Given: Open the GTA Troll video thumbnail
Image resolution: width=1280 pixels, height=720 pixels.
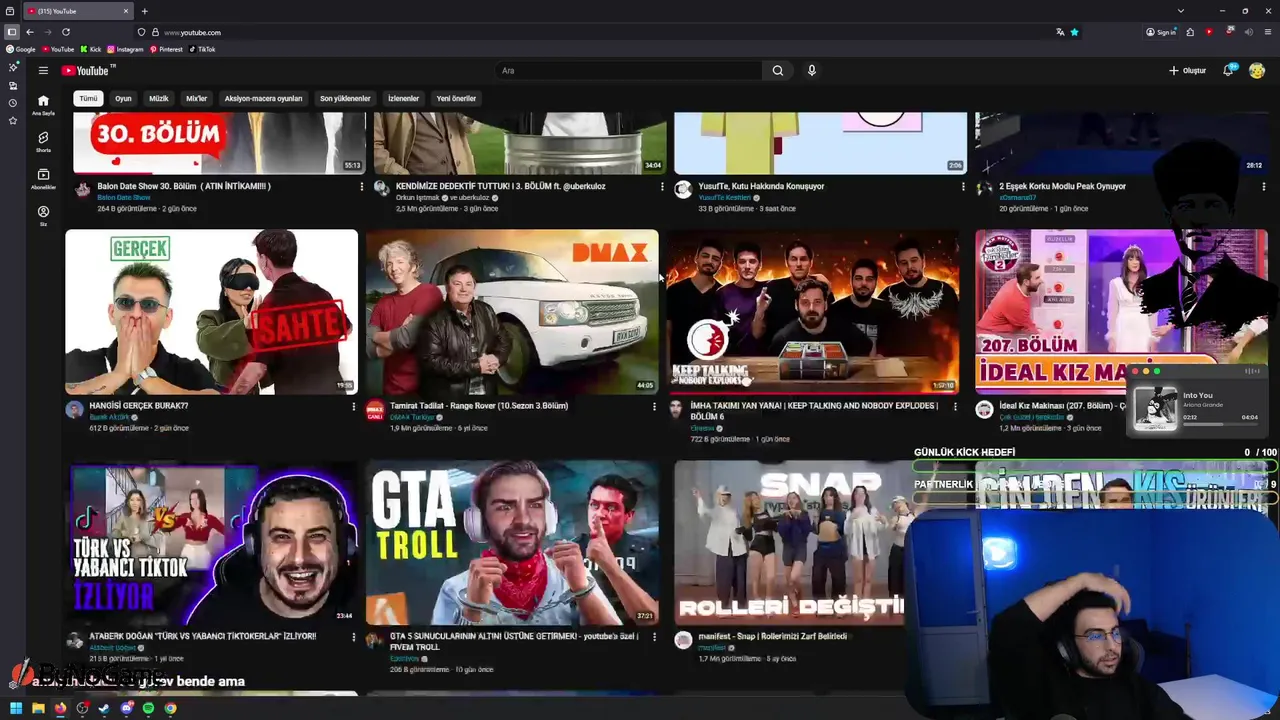Looking at the screenshot, I should pyautogui.click(x=512, y=542).
